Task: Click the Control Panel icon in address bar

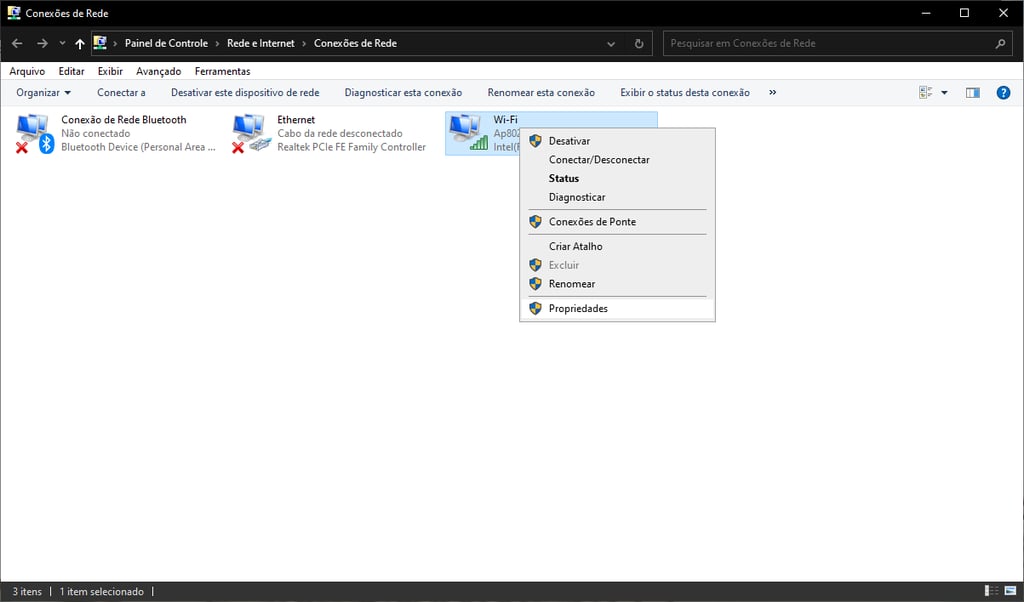Action: click(100, 43)
